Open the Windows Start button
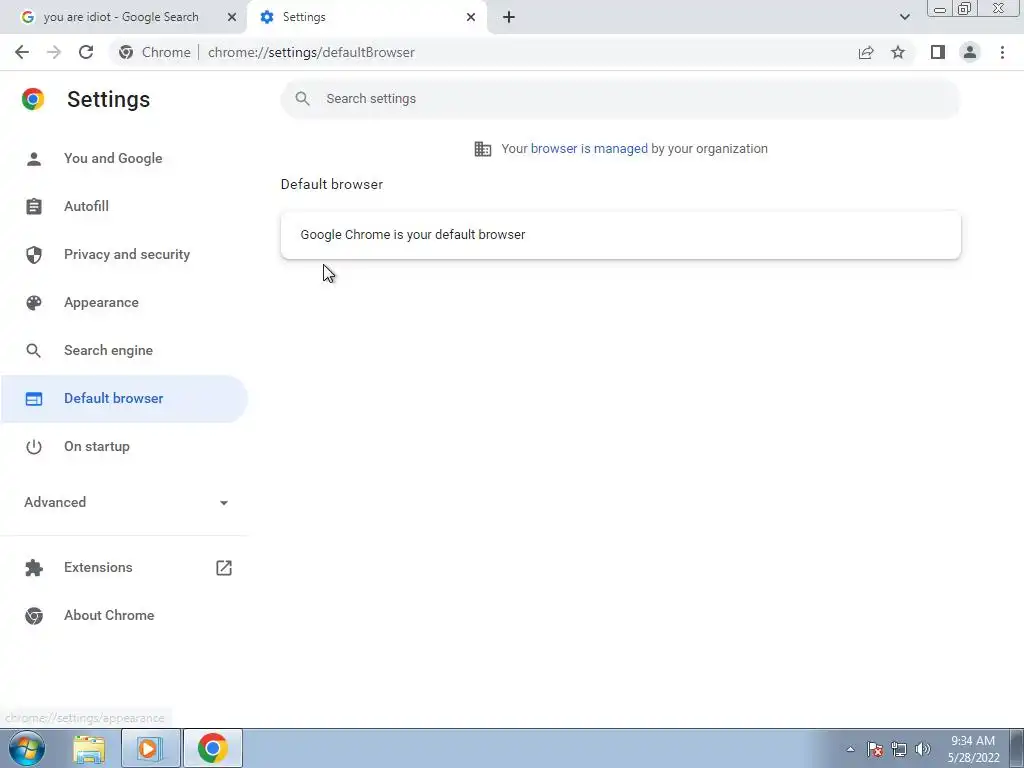The image size is (1024, 768). pos(27,748)
